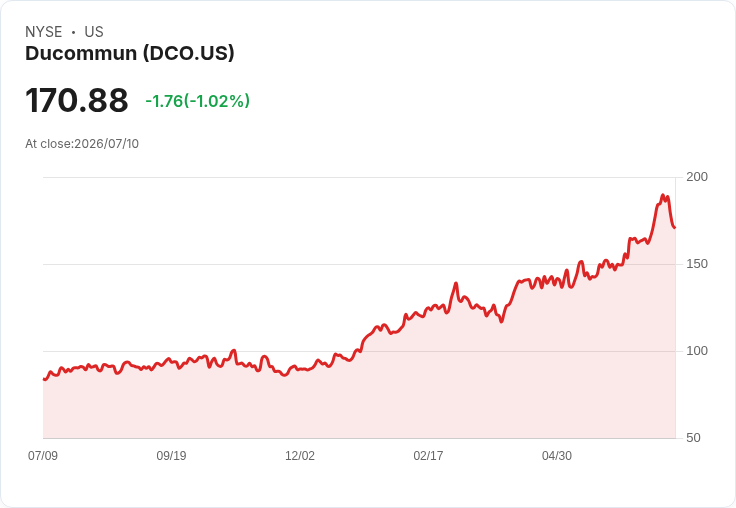Screen dimensions: 736x508
Task: Click the 09/19 x-axis date label
Action: (171, 456)
